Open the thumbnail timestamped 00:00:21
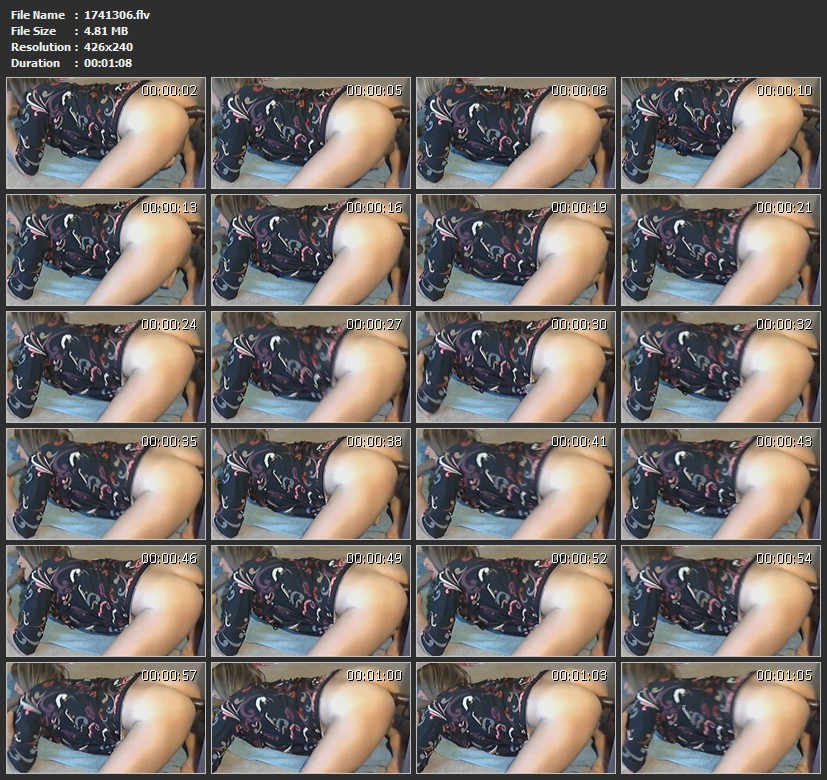Screen dimensions: 827x780 tap(721, 250)
